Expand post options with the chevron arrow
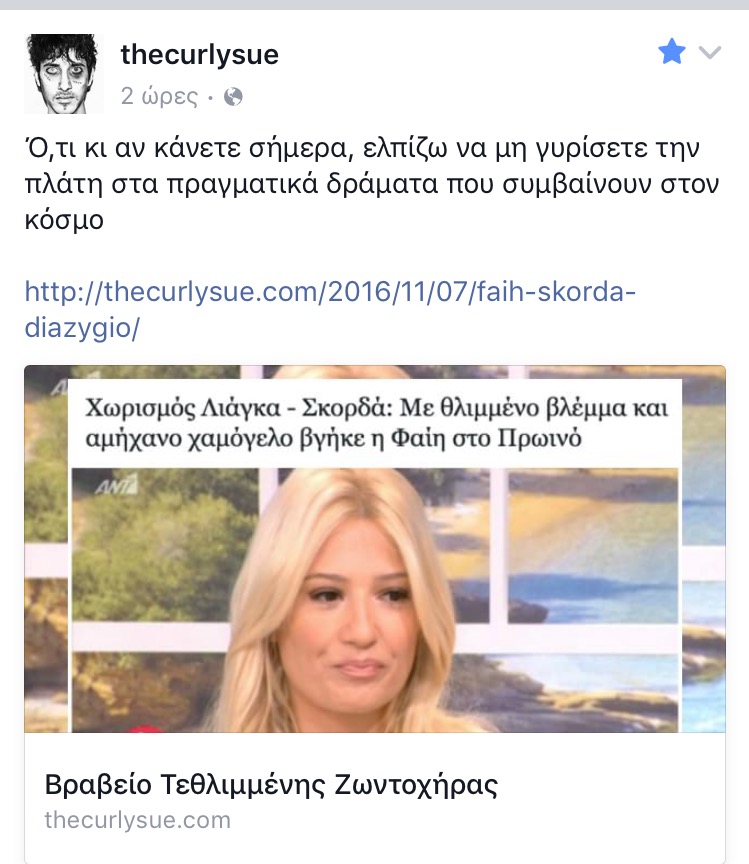The height and width of the screenshot is (864, 749). [710, 52]
